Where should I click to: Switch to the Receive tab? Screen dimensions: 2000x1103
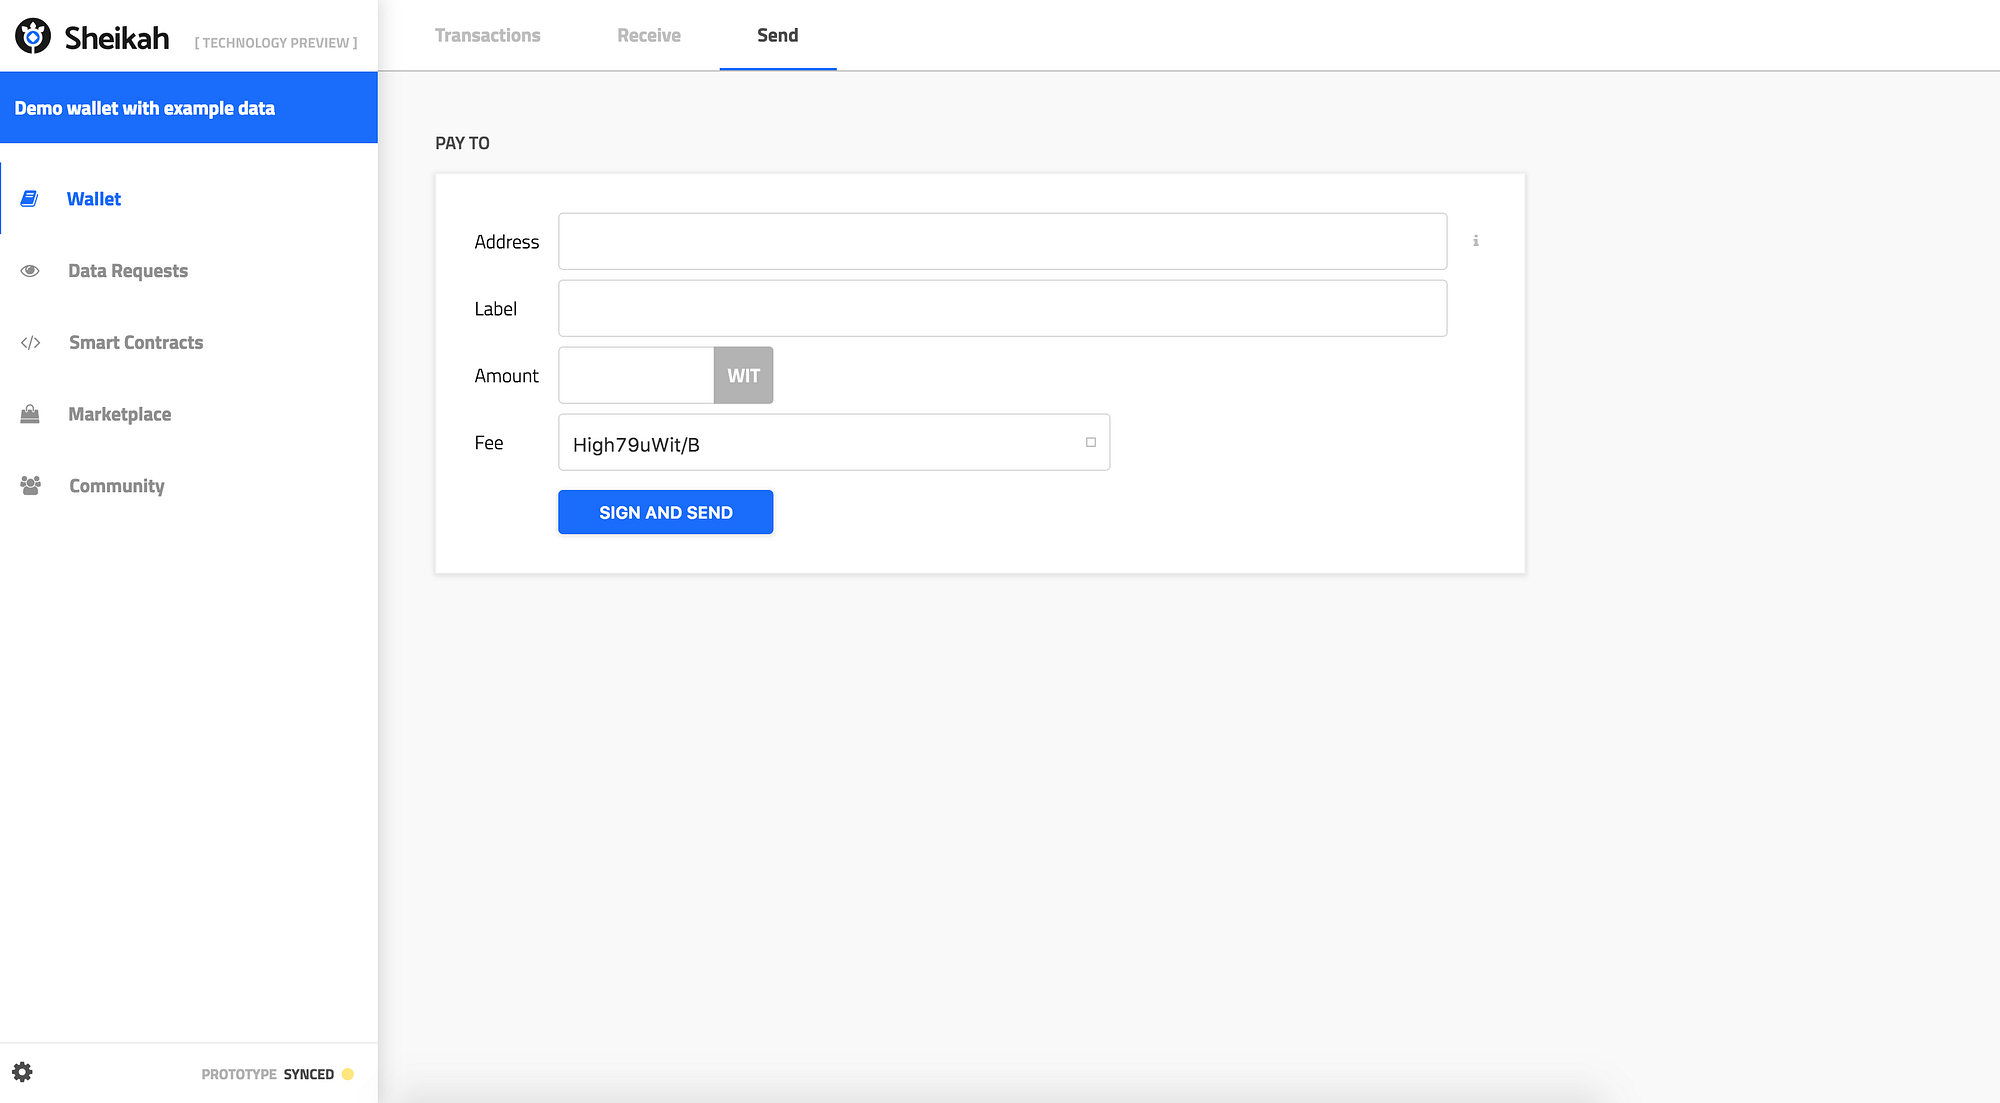[x=648, y=36]
